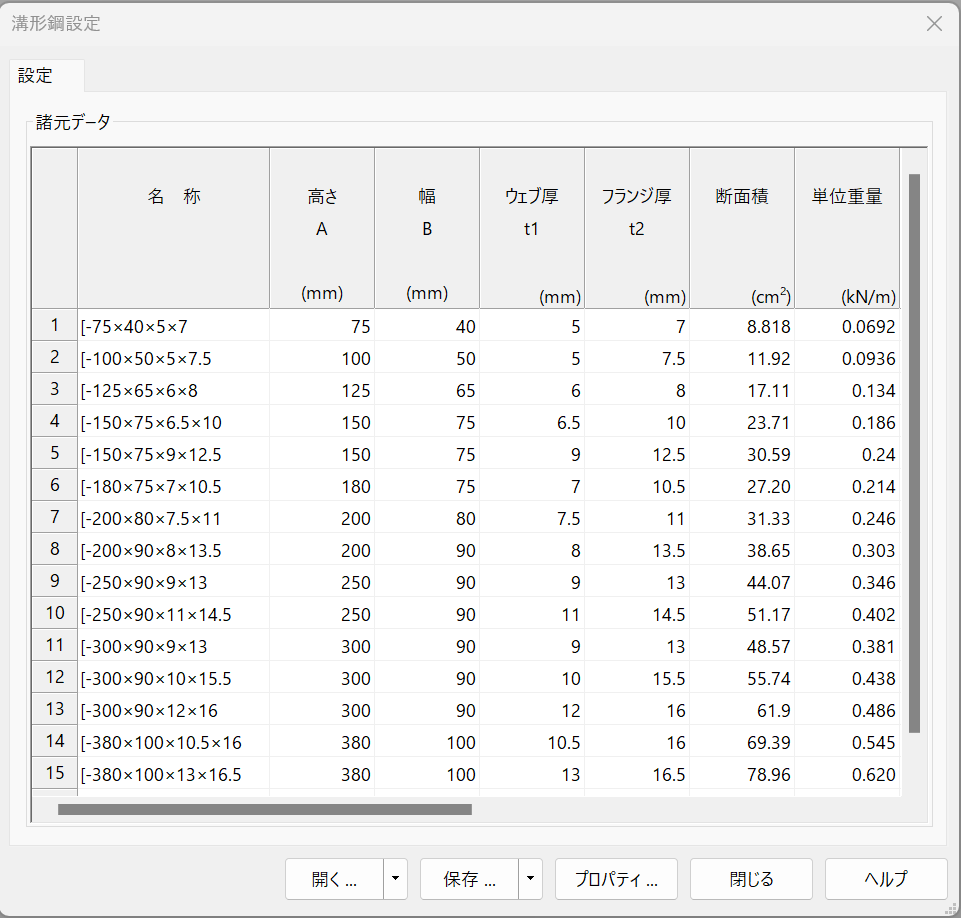Expand the dropdown arrow beside 開く
The height and width of the screenshot is (918, 961).
tap(396, 880)
